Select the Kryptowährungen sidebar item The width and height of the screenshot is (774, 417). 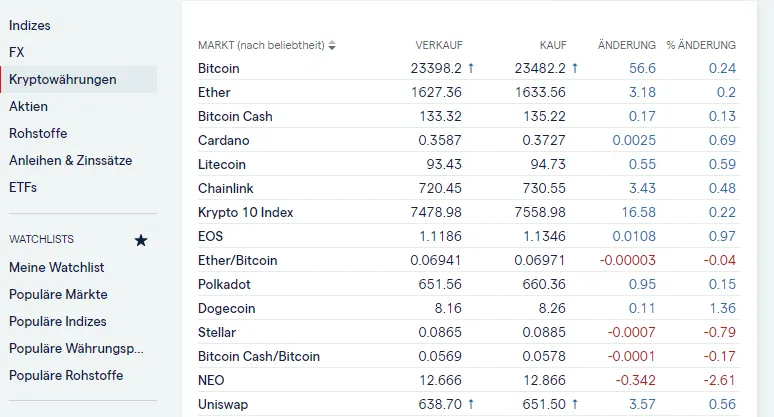62,79
